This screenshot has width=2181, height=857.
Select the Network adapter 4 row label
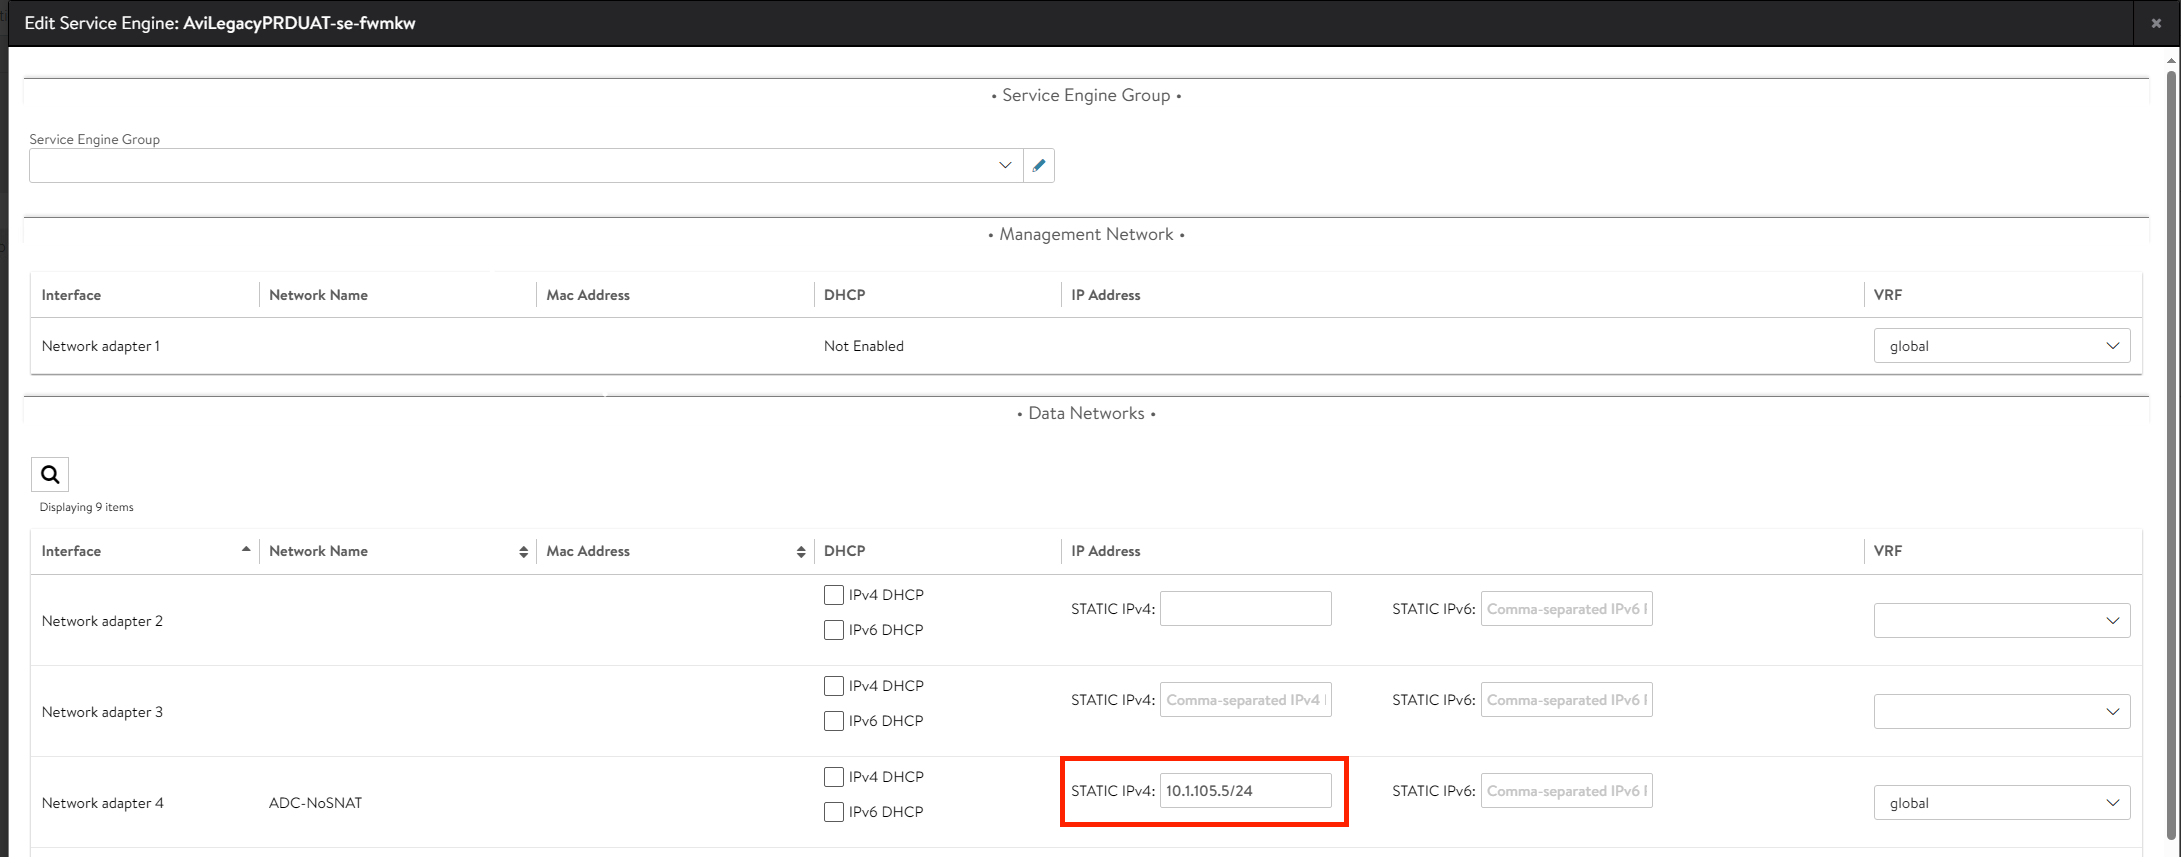coord(103,803)
